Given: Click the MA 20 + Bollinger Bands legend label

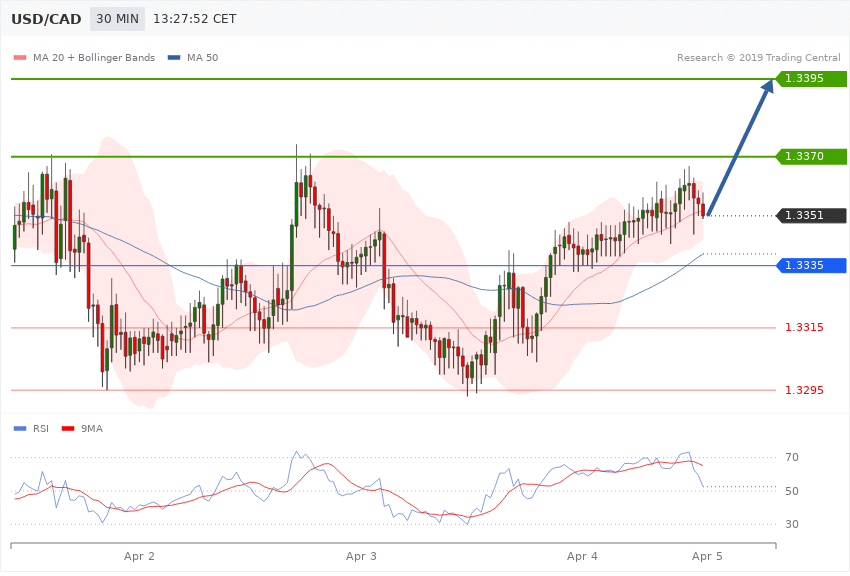Looking at the screenshot, I should pyautogui.click(x=94, y=57).
